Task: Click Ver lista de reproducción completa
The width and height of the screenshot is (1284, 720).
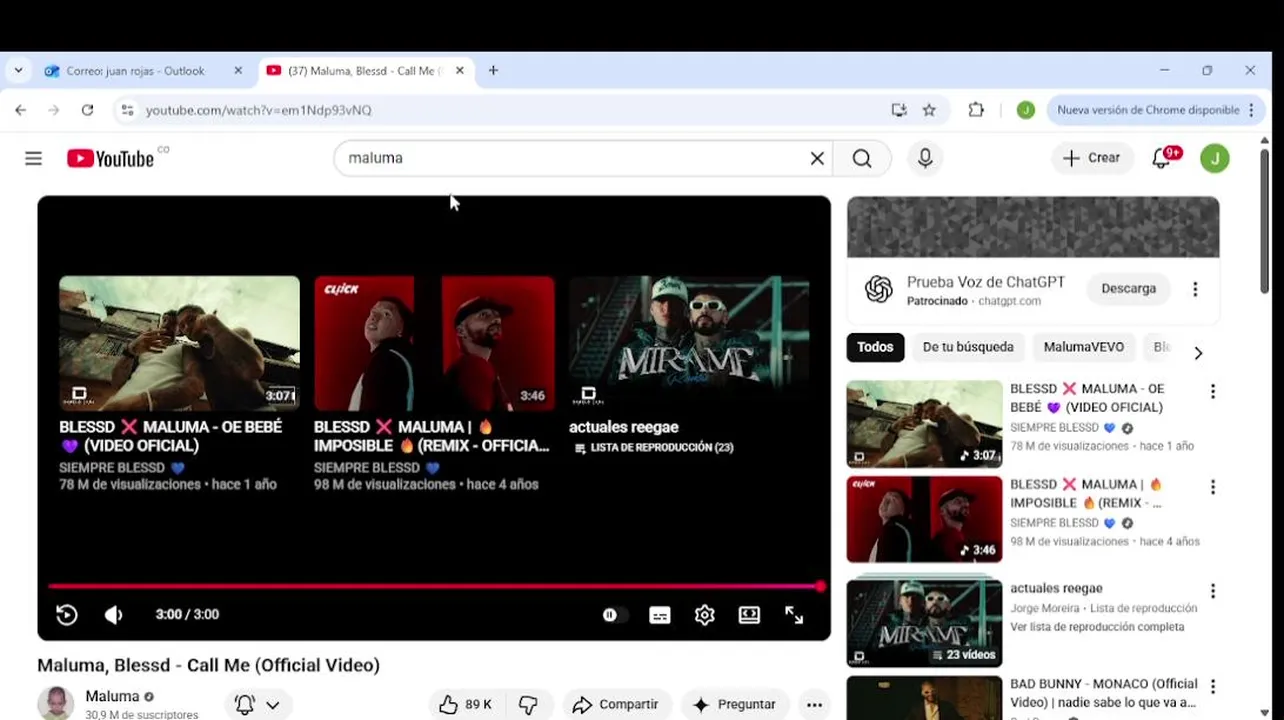Action: click(x=1097, y=627)
